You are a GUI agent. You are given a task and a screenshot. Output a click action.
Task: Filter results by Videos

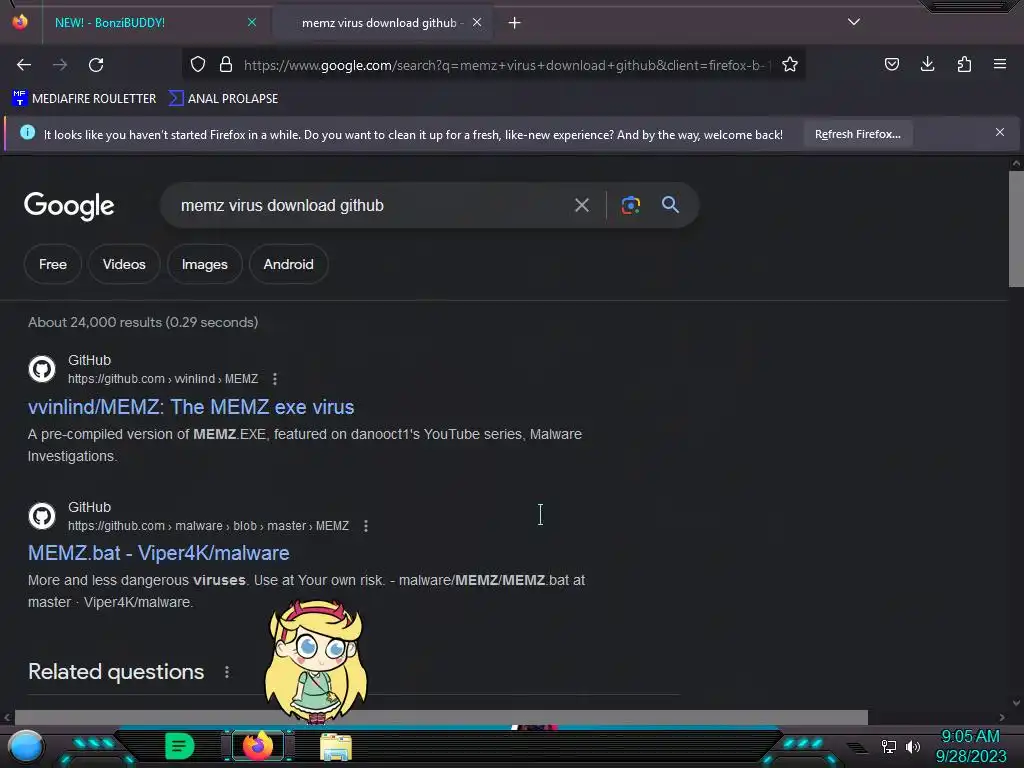pyautogui.click(x=124, y=264)
